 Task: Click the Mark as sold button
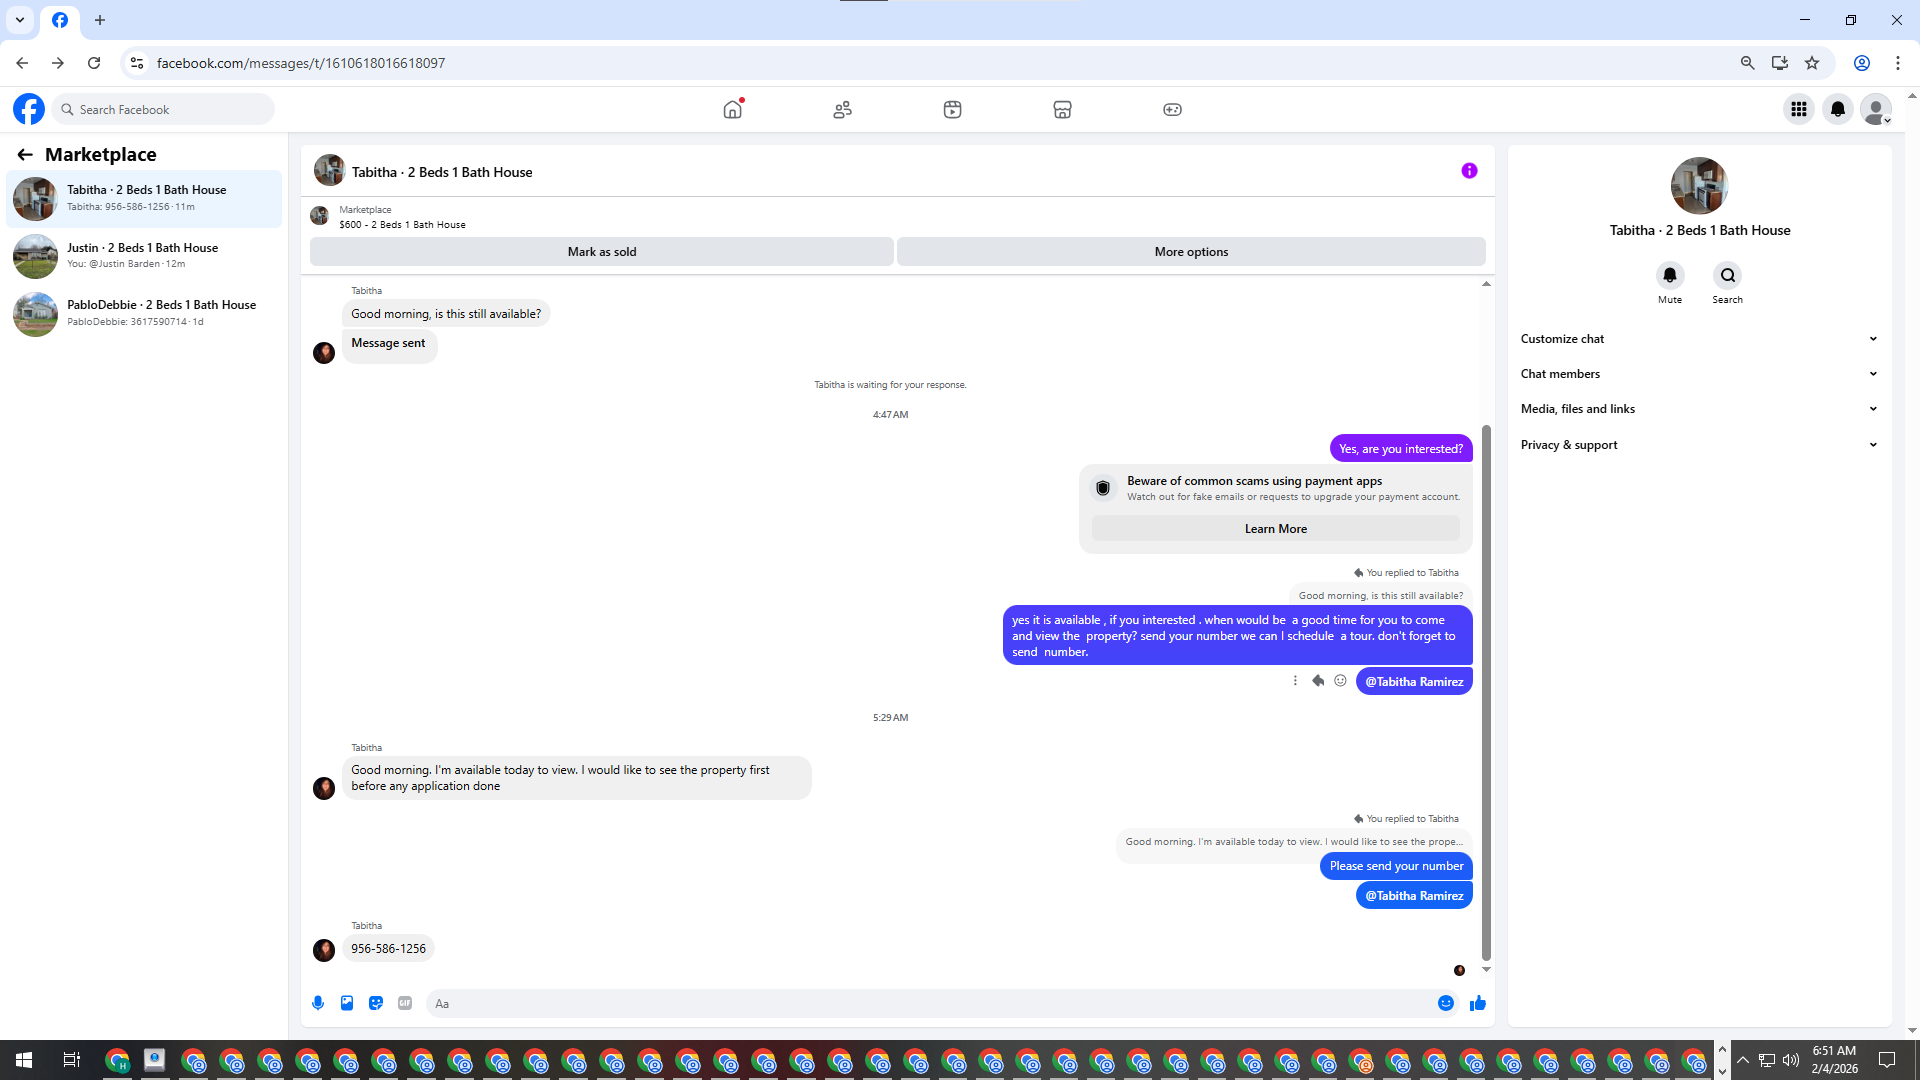point(601,252)
